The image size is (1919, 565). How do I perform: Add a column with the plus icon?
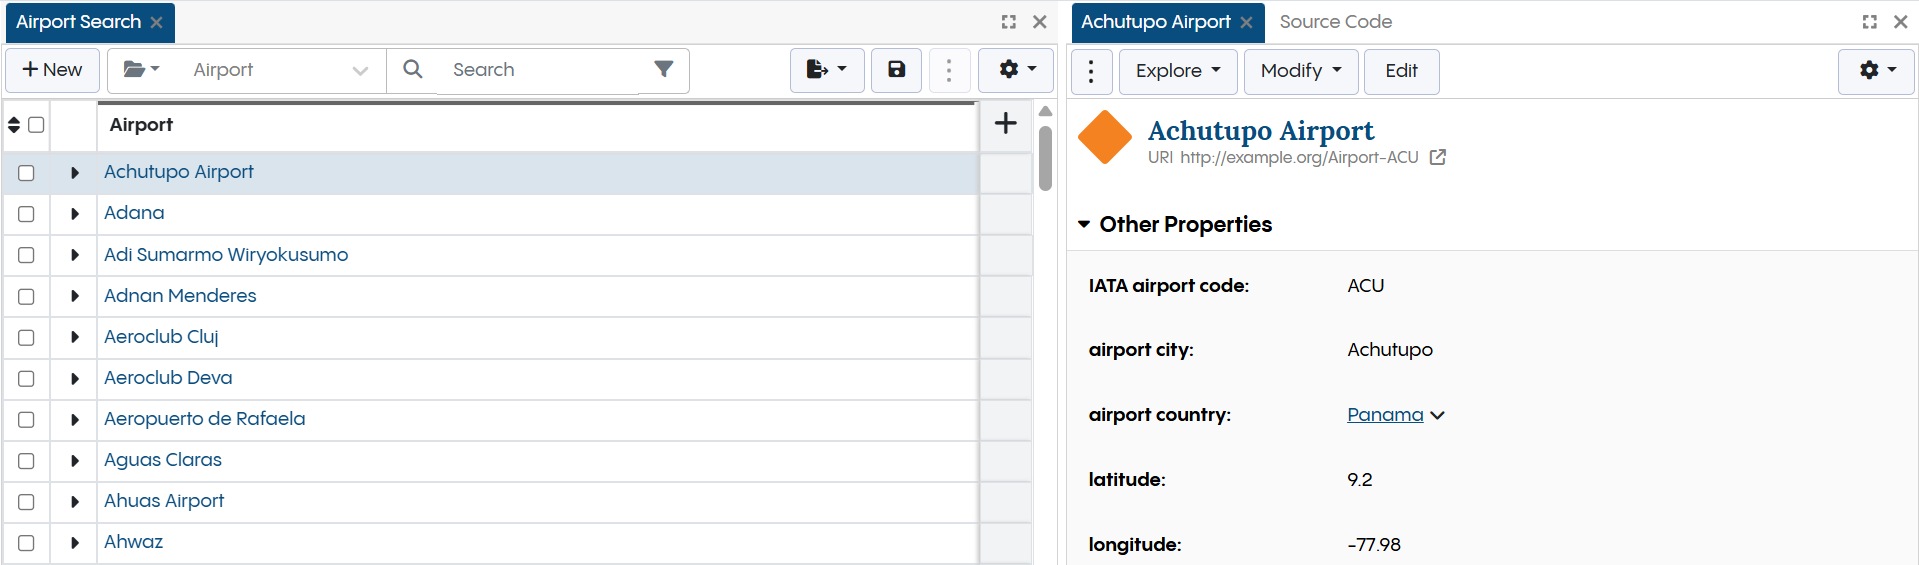[x=1006, y=123]
